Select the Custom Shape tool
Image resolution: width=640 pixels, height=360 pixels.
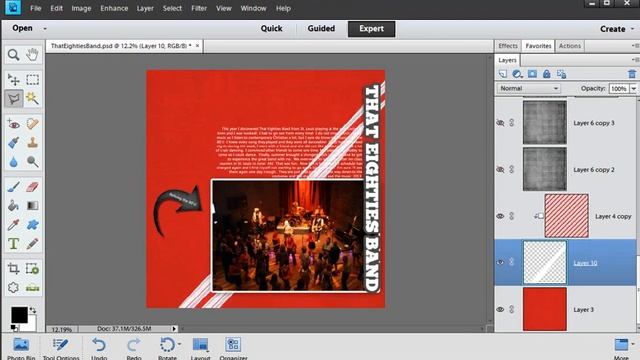click(32, 224)
